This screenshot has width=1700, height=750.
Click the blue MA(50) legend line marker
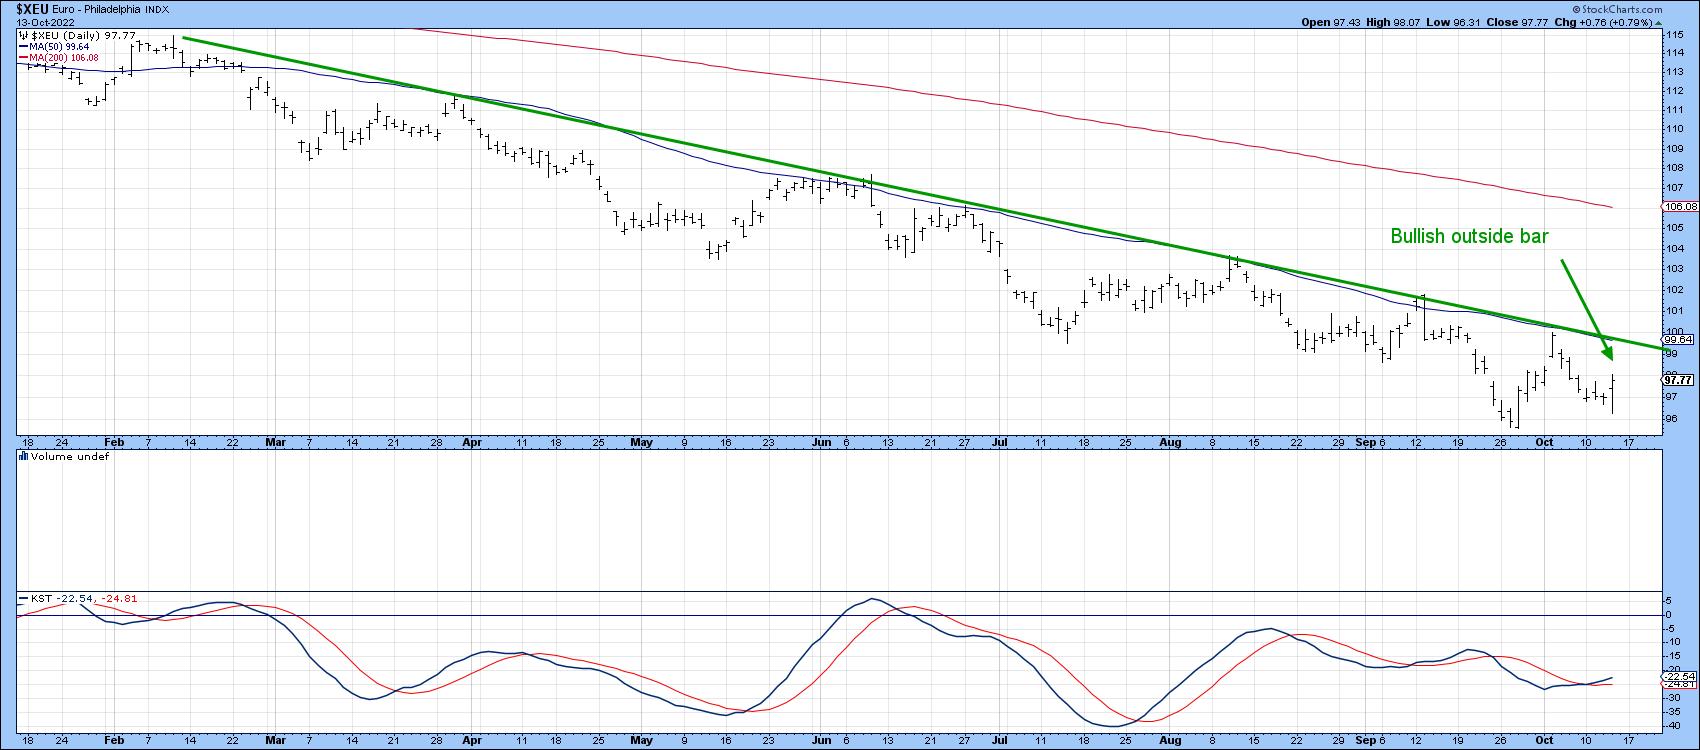23,46
